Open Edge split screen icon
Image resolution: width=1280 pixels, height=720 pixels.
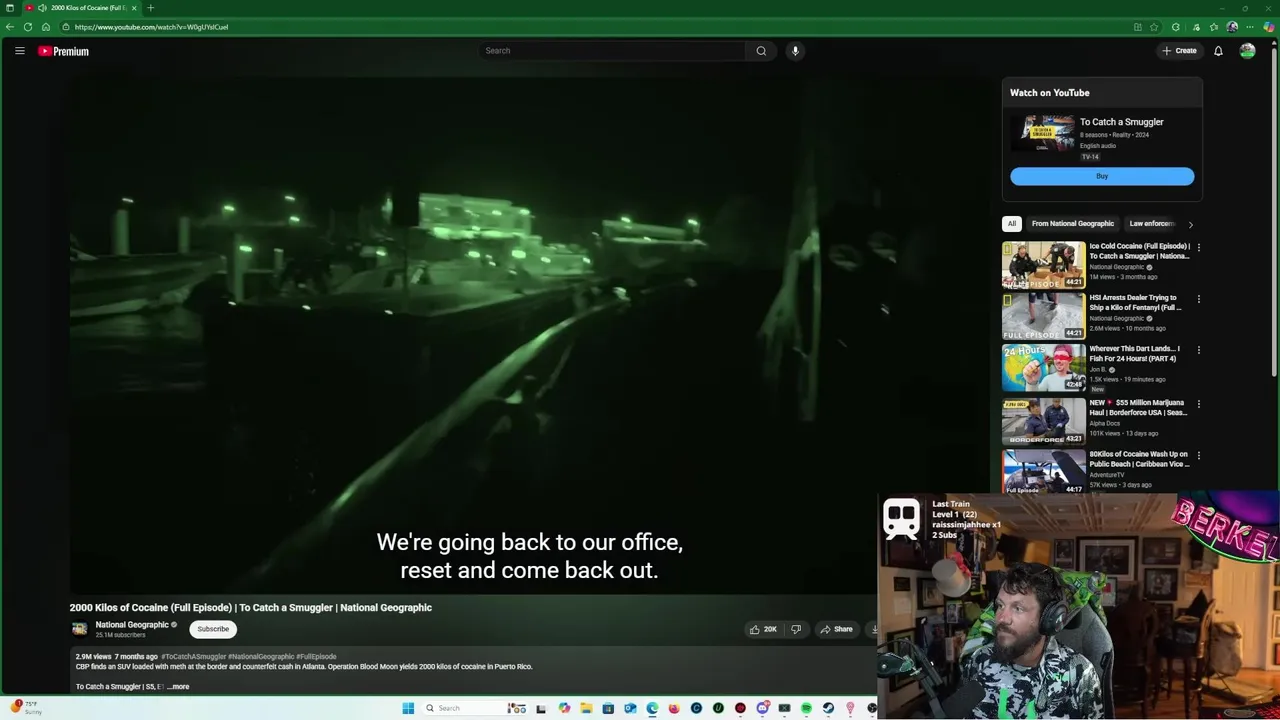[x=1138, y=27]
